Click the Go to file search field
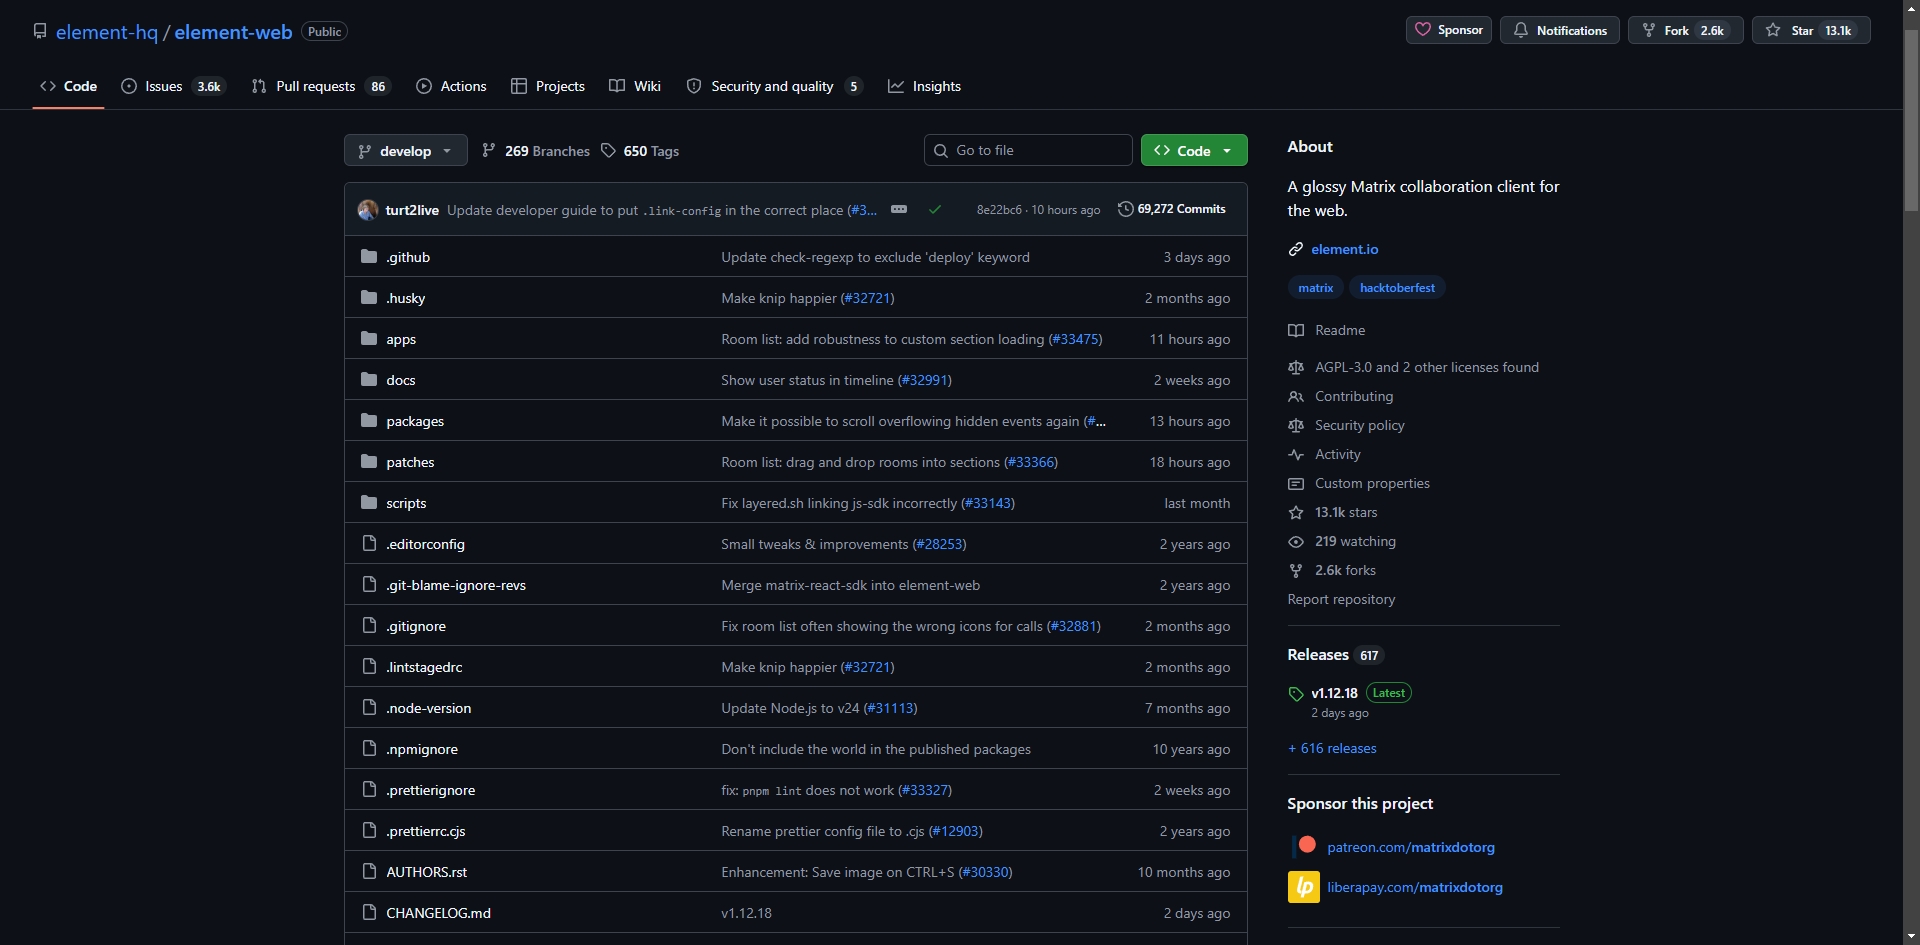 coord(1028,150)
